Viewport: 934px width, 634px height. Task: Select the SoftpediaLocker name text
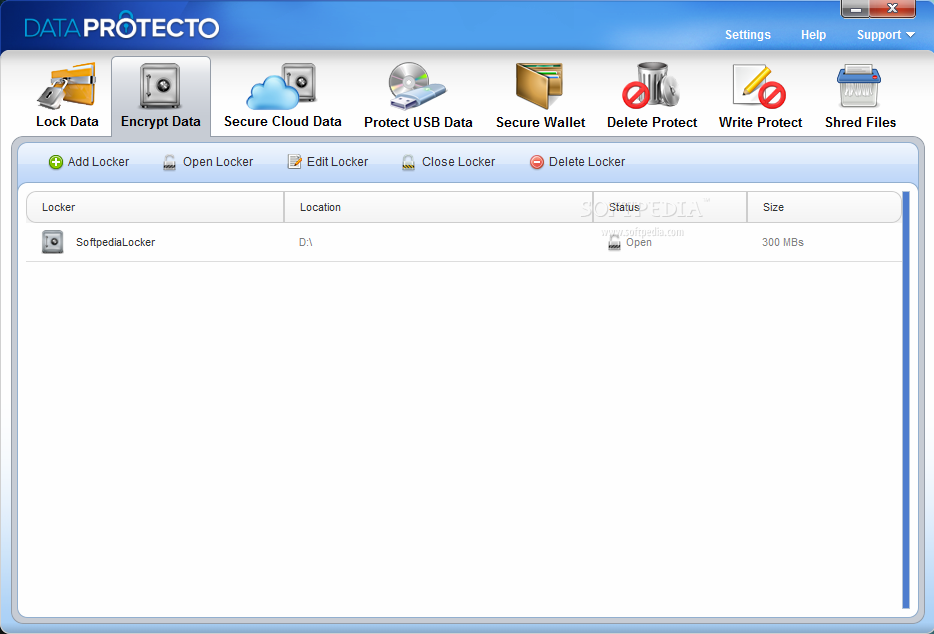click(x=116, y=243)
